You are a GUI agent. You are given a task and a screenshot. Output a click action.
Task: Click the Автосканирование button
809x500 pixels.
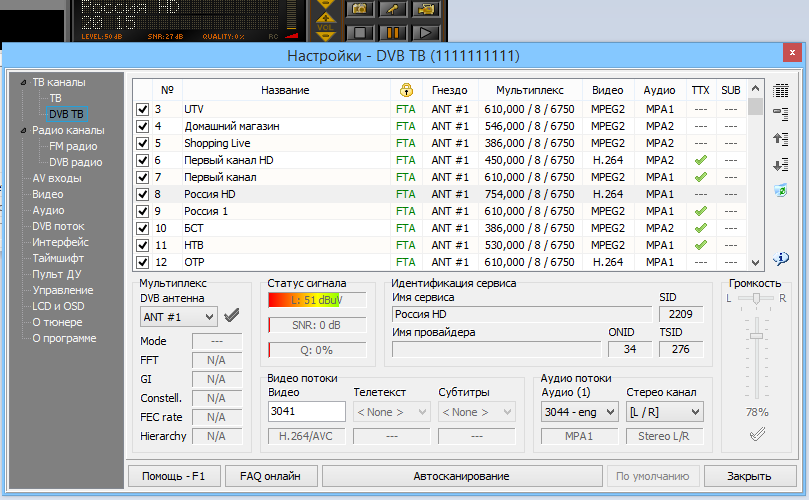pos(462,476)
